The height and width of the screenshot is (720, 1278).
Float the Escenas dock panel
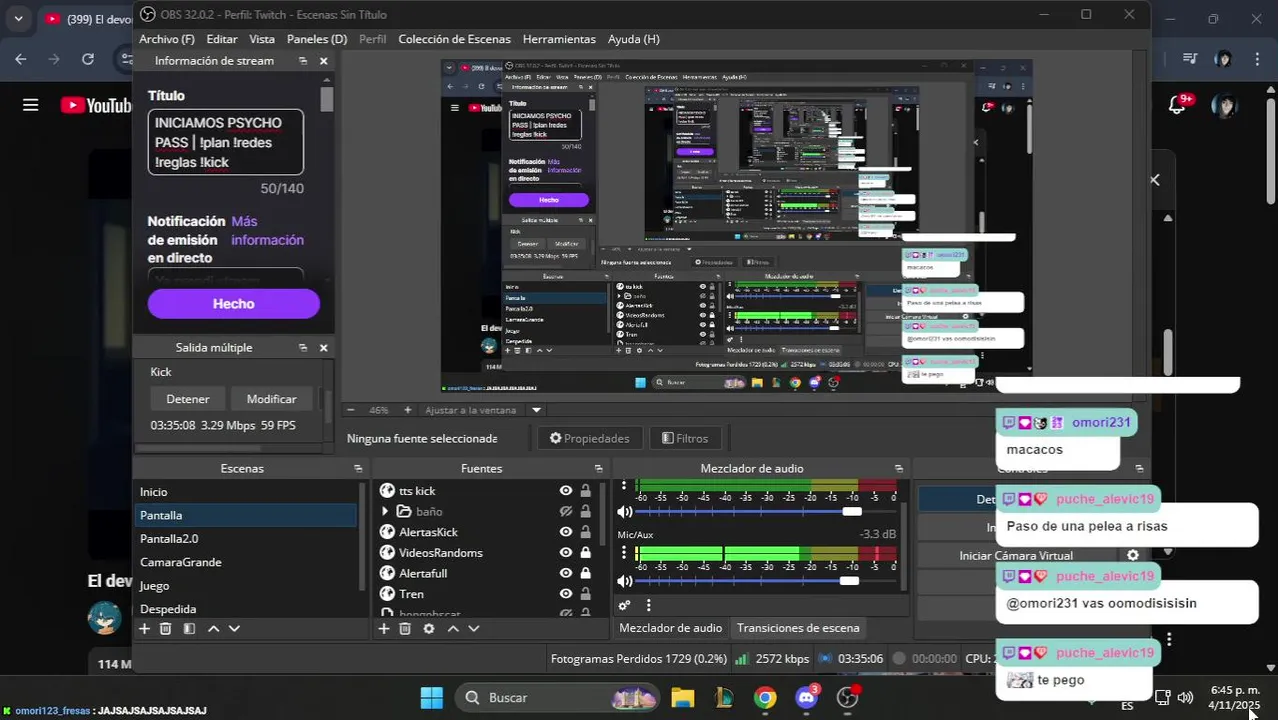pos(358,469)
